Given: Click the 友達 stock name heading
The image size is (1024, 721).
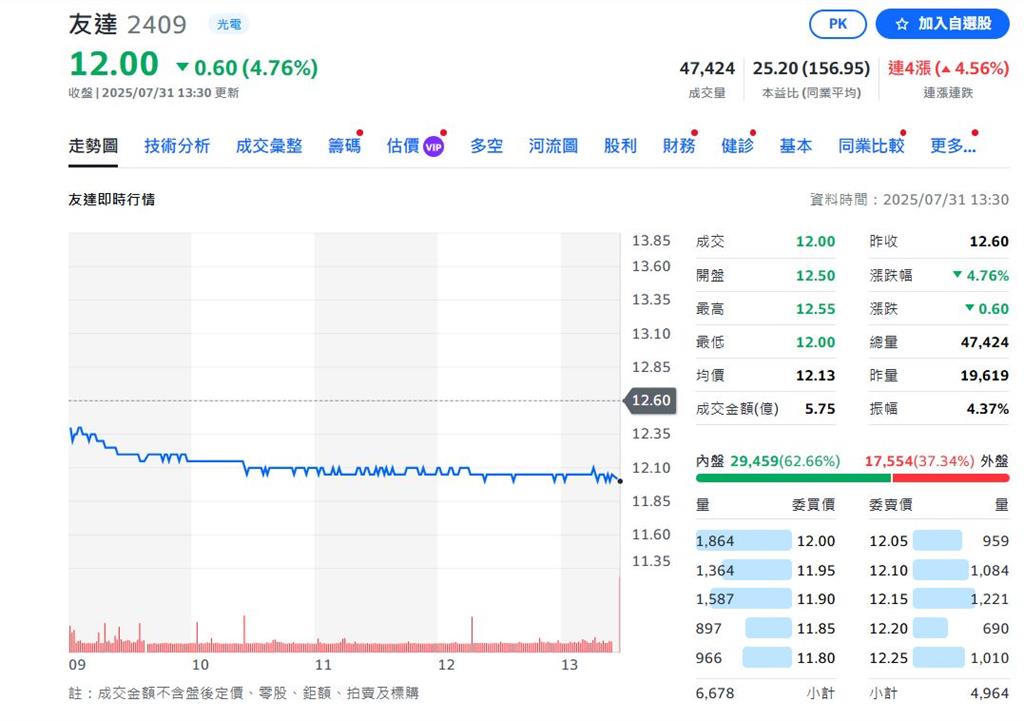Looking at the screenshot, I should (x=93, y=24).
